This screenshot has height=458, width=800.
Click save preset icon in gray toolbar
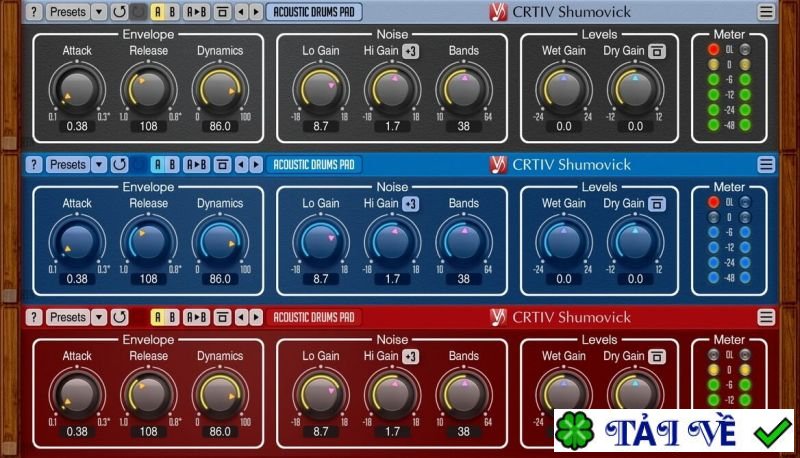[x=222, y=12]
